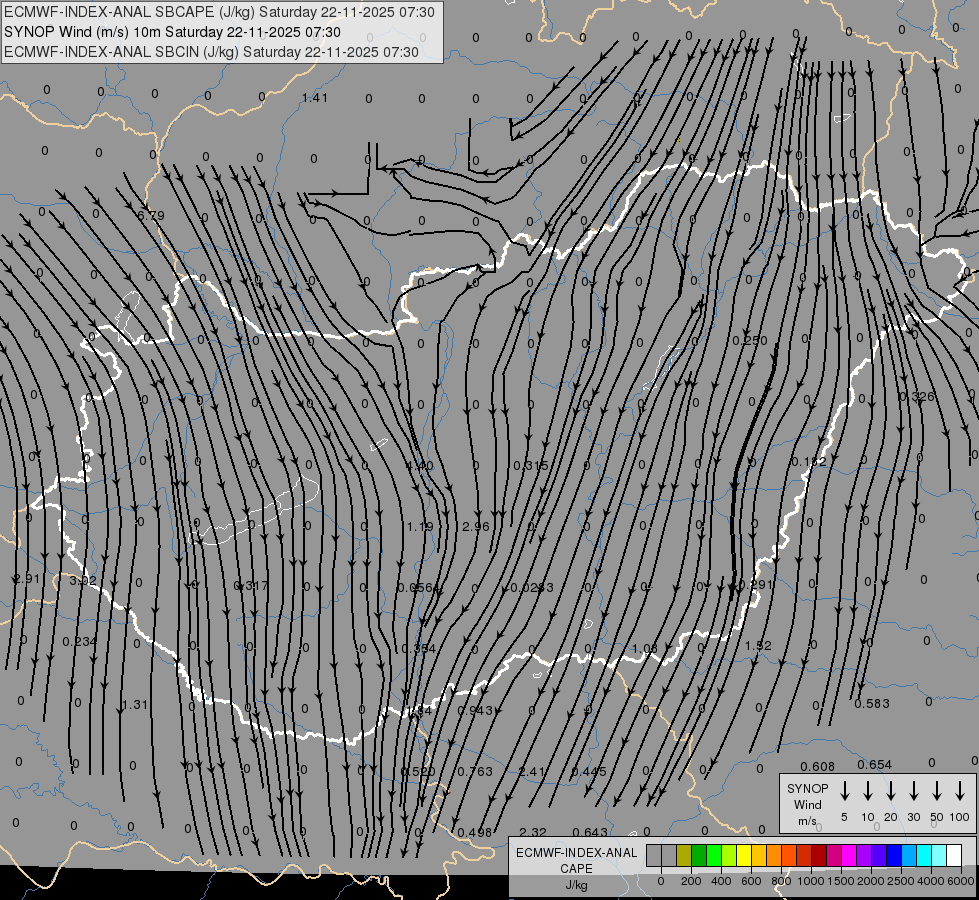
Task: Click the map value '0.498'
Action: [475, 832]
